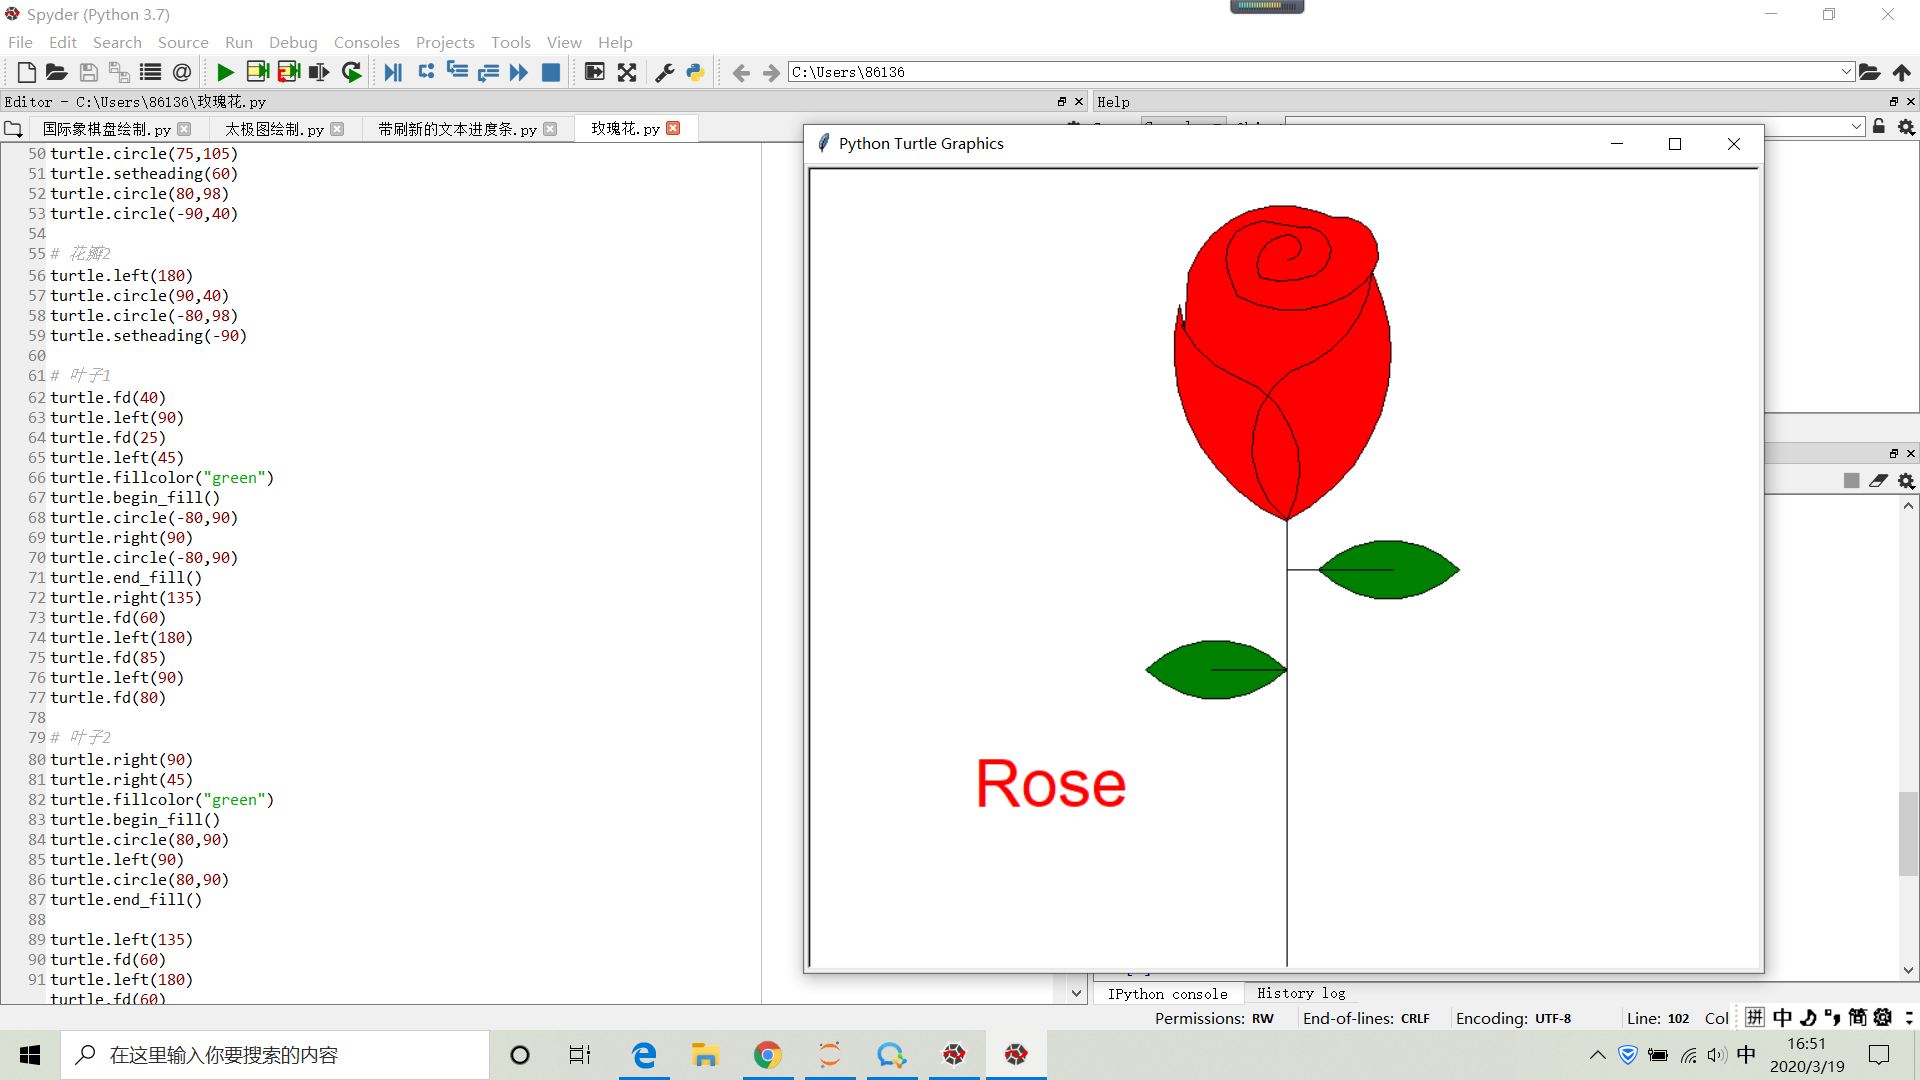The height and width of the screenshot is (1080, 1920).
Task: Run the current file with the green play button
Action: tap(225, 72)
